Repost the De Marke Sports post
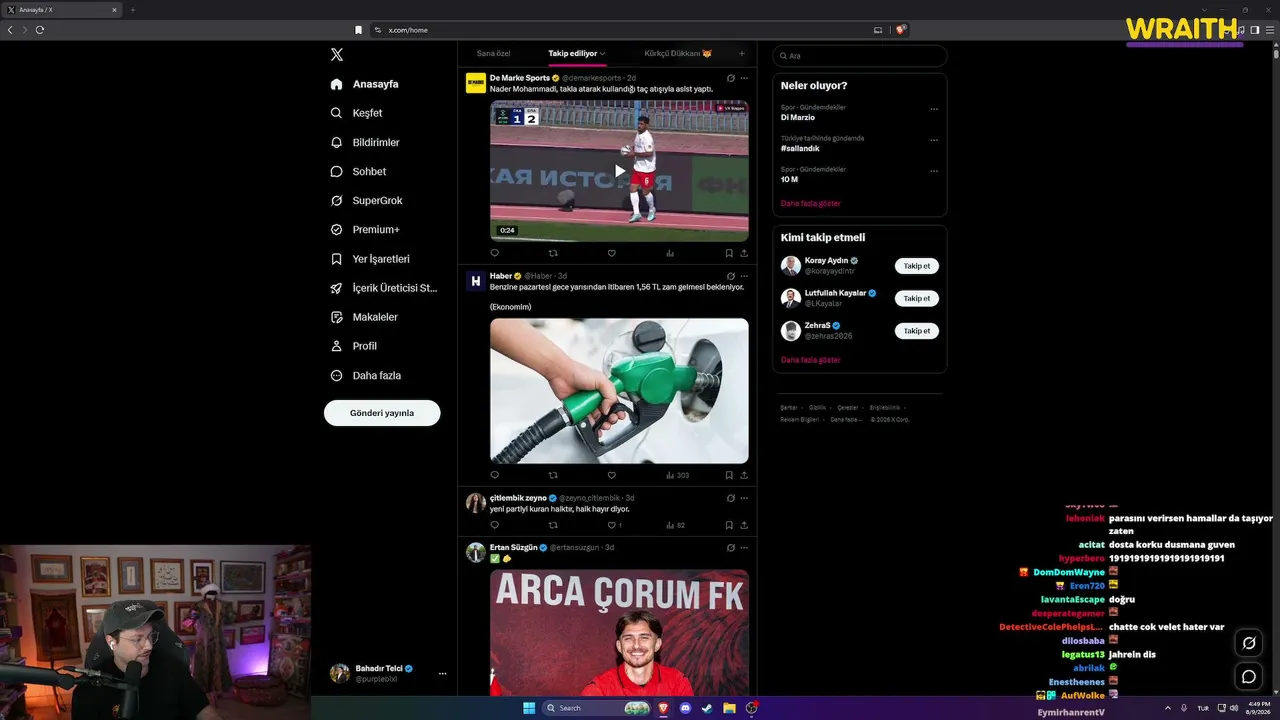 (x=553, y=254)
